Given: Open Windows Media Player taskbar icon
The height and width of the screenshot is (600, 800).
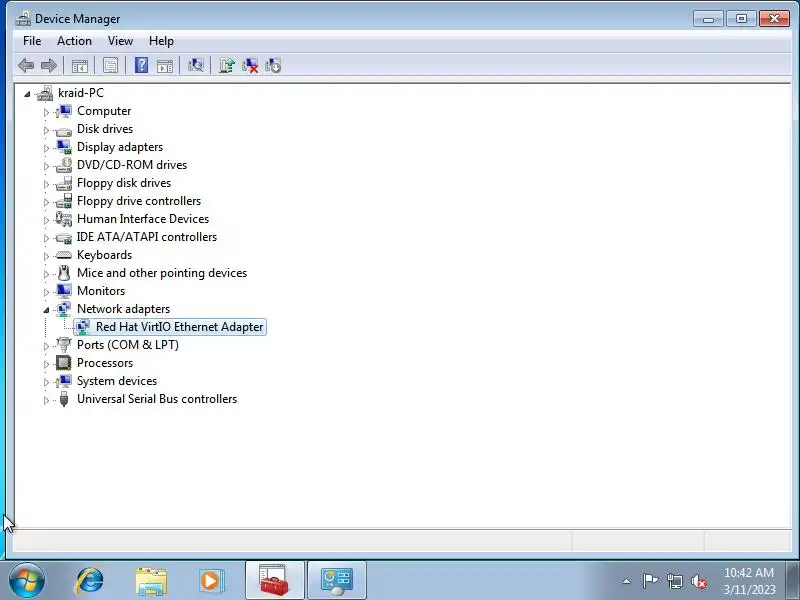Looking at the screenshot, I should [211, 581].
